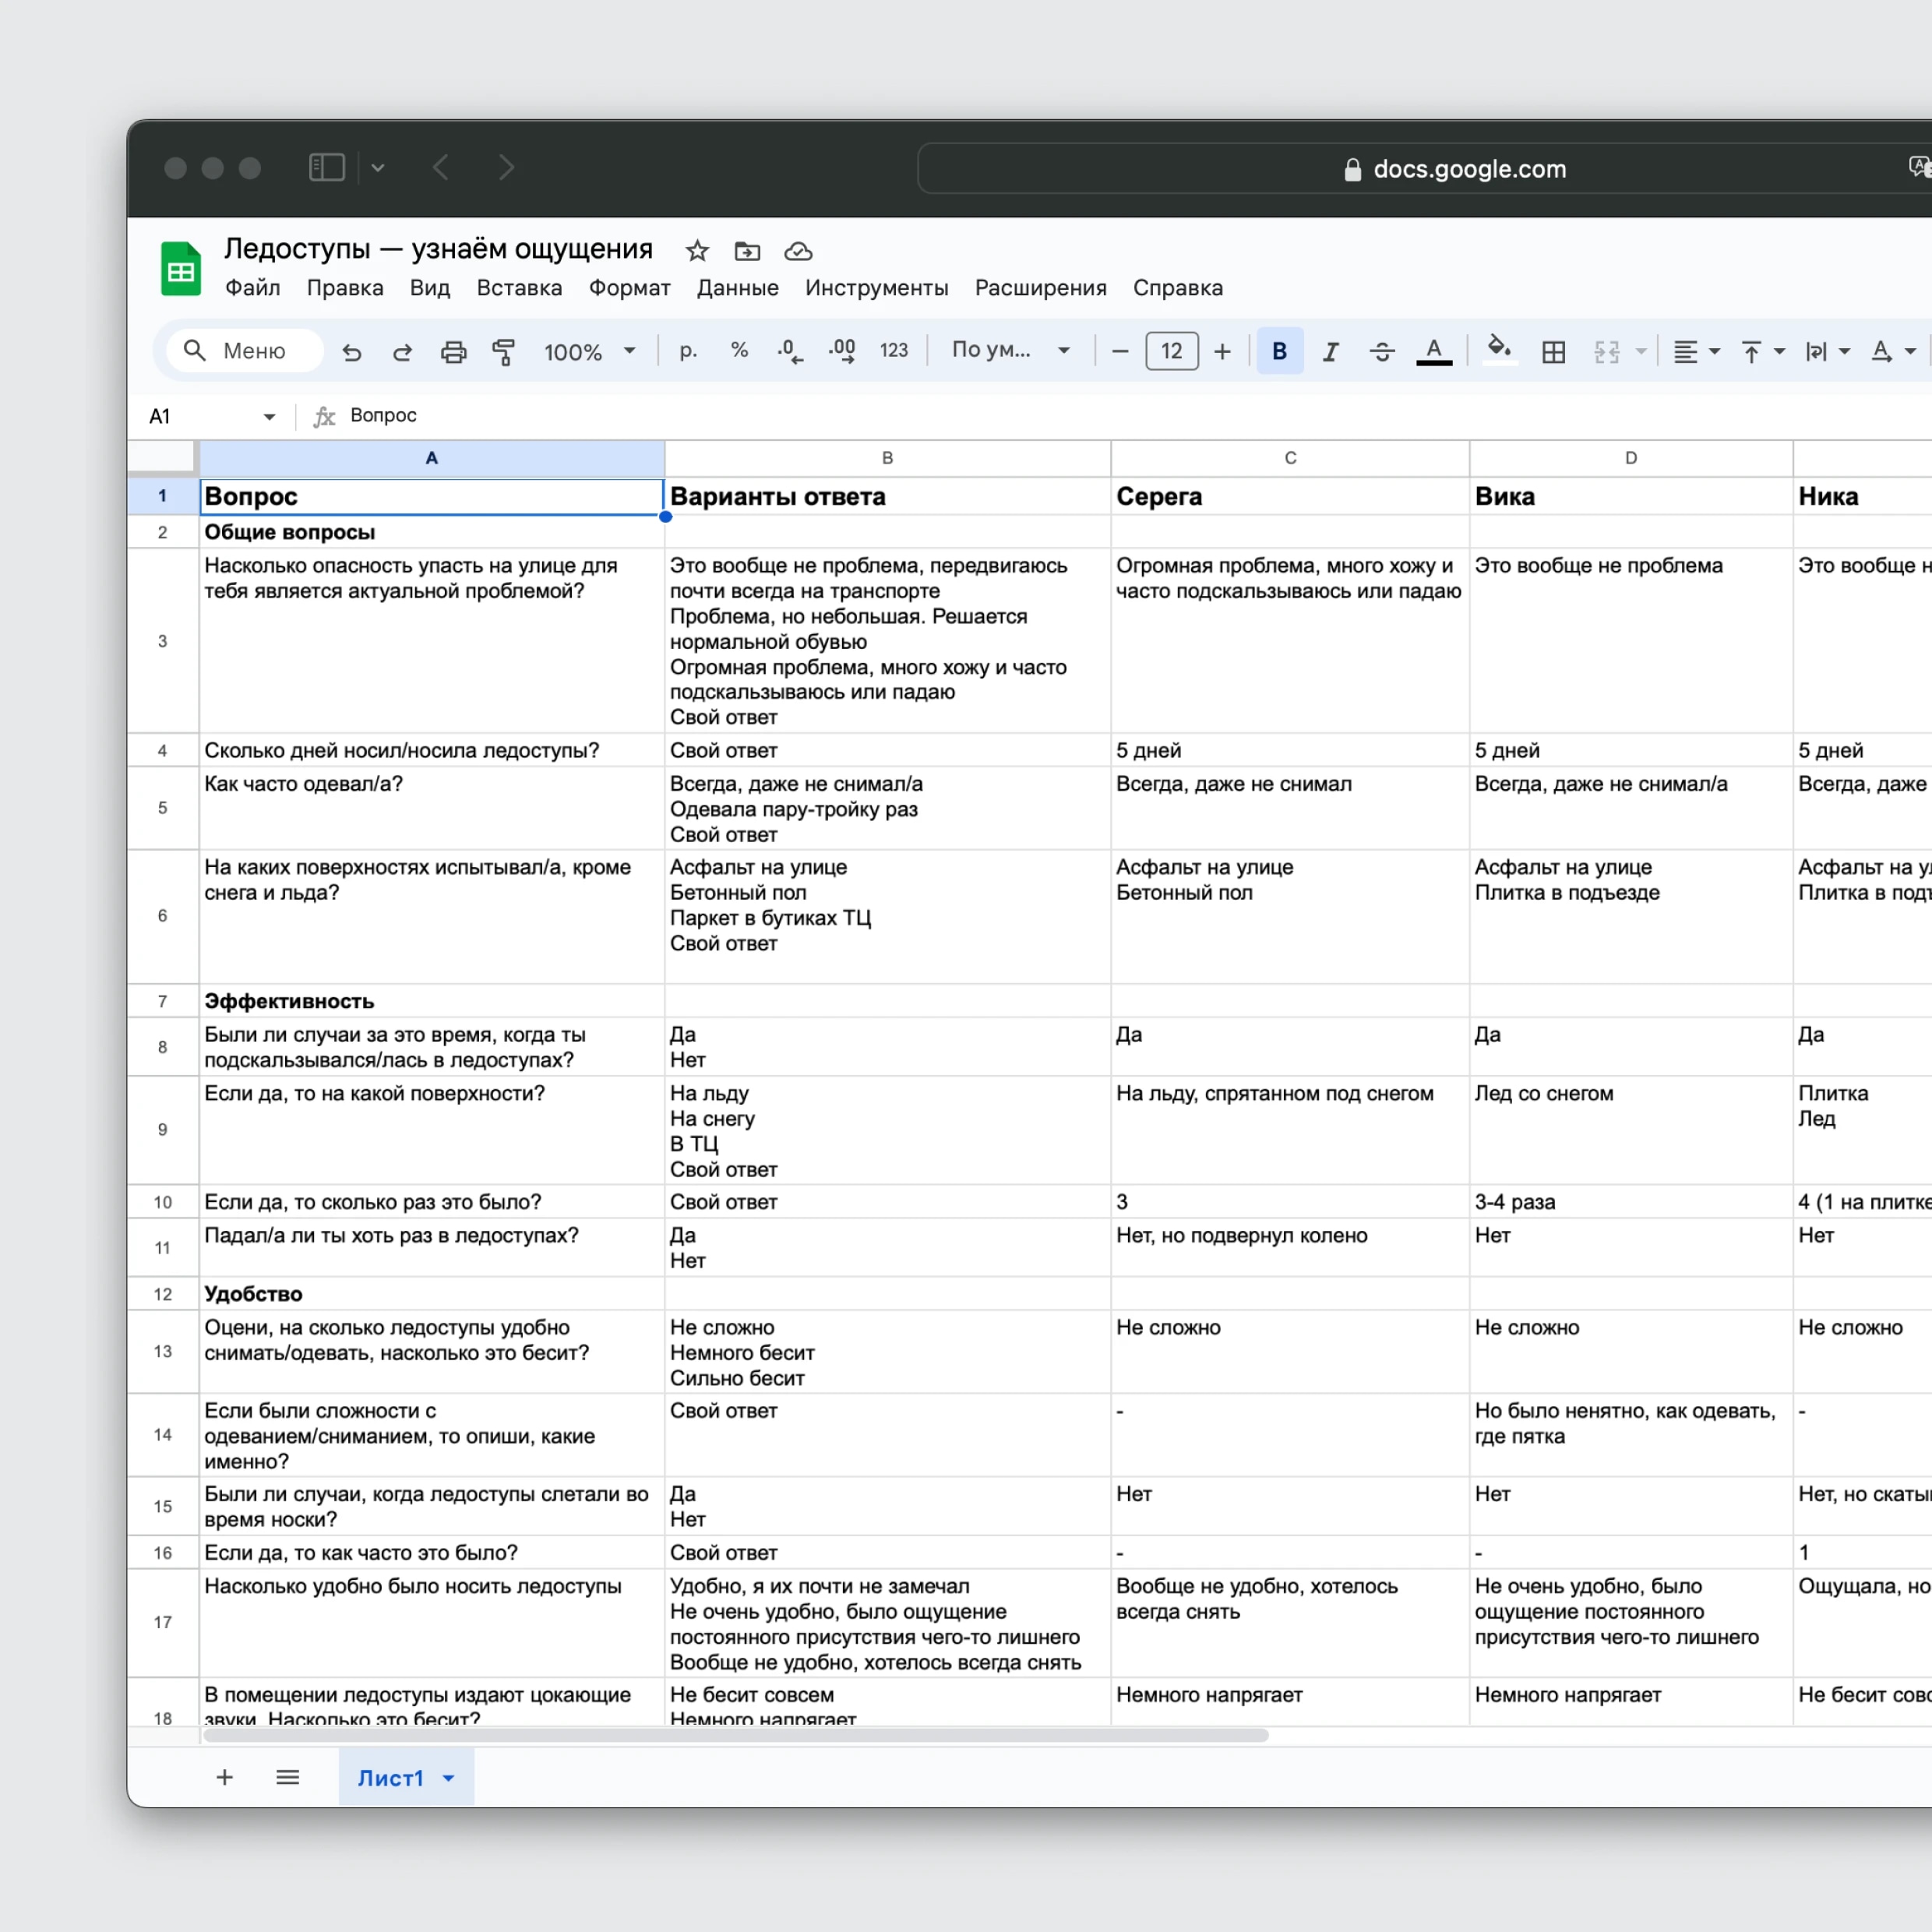Select the Эффективность section cell
The image size is (1932, 1932).
point(432,1001)
